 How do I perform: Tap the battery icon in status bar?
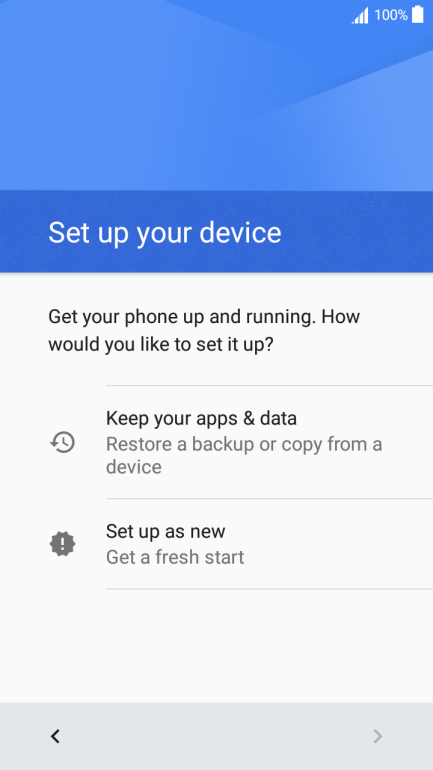418,14
